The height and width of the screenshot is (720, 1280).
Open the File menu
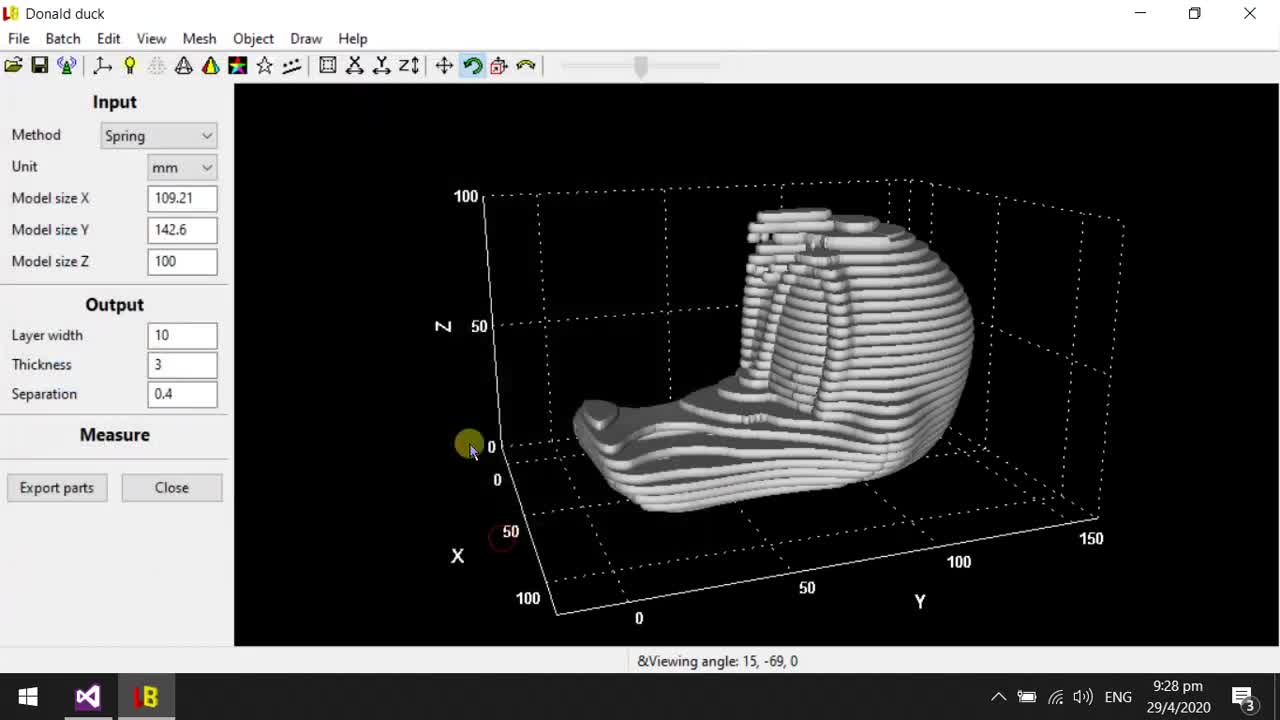coord(18,38)
